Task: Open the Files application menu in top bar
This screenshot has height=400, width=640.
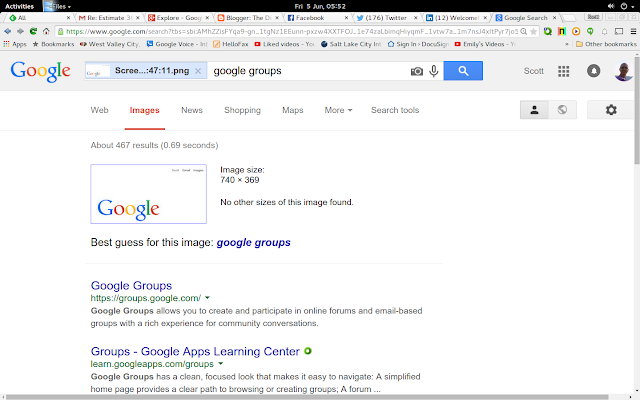Action: 58,7
